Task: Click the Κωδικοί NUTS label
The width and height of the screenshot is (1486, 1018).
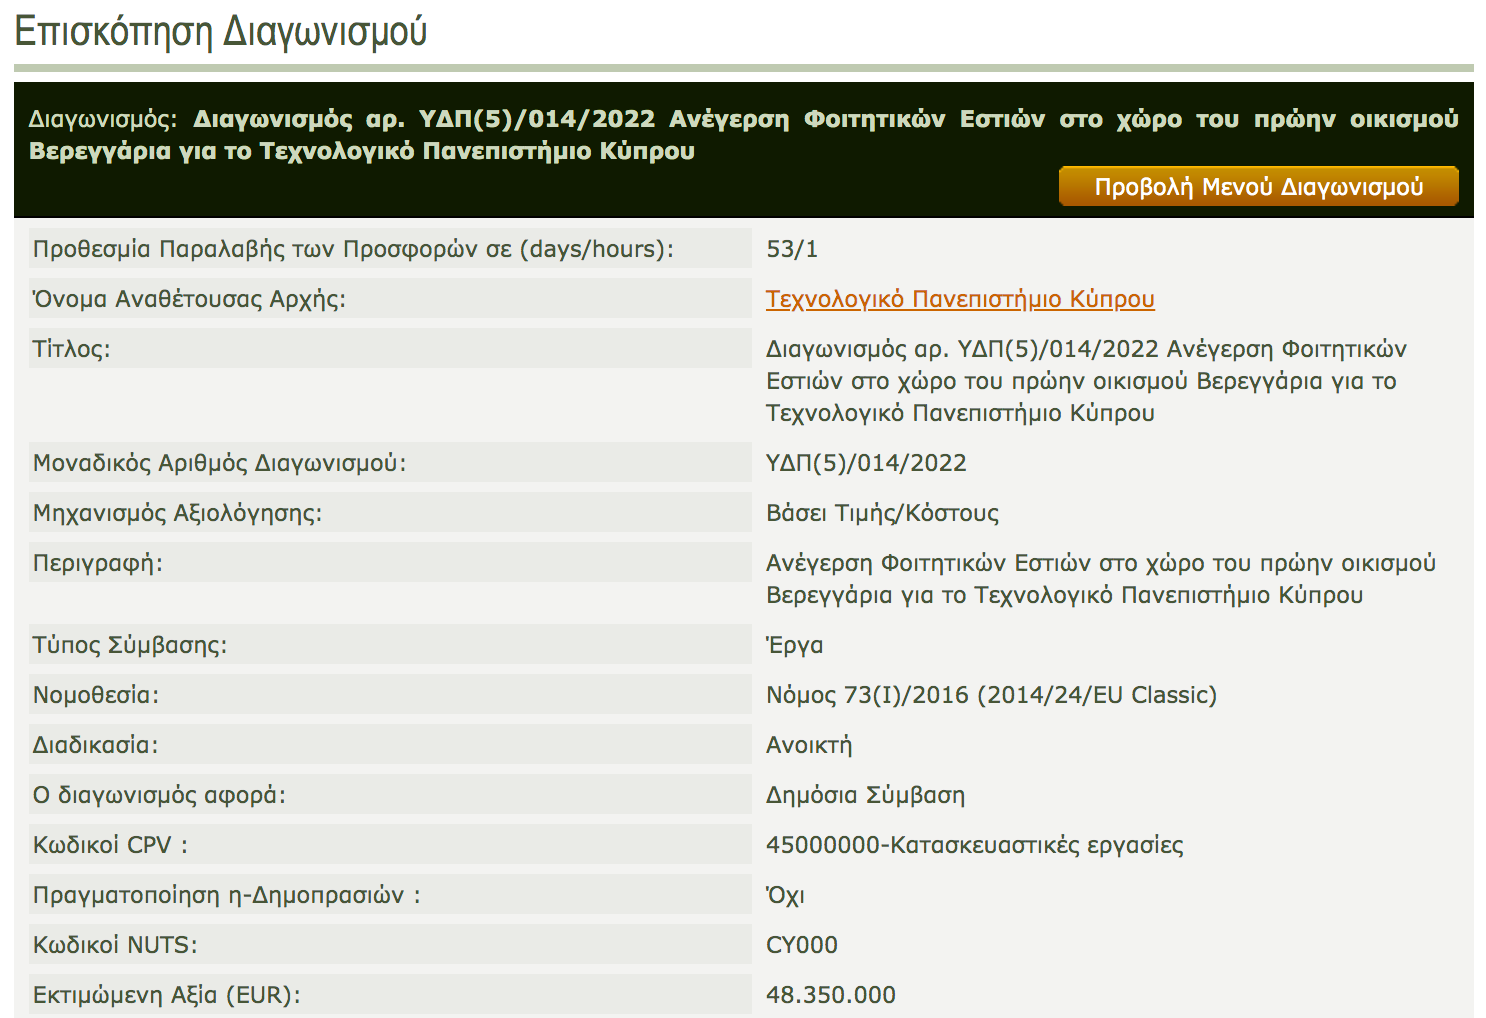Action: [115, 945]
